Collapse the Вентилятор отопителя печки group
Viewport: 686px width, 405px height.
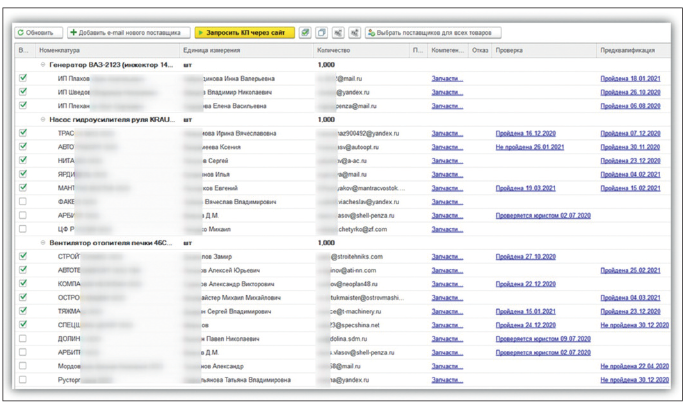point(43,242)
